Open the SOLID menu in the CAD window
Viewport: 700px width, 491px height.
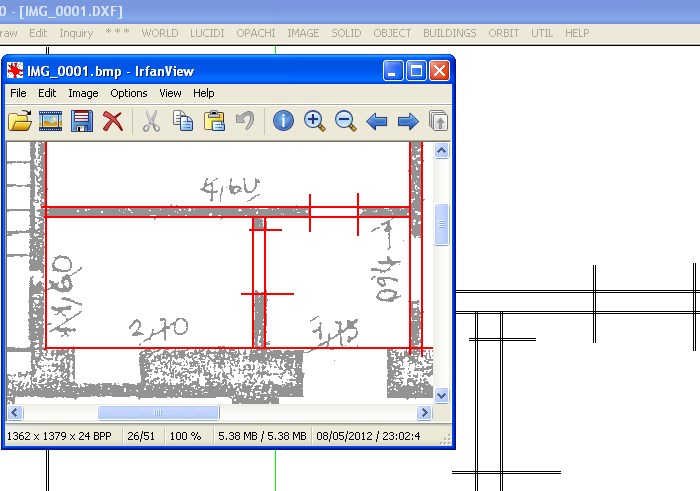click(346, 33)
